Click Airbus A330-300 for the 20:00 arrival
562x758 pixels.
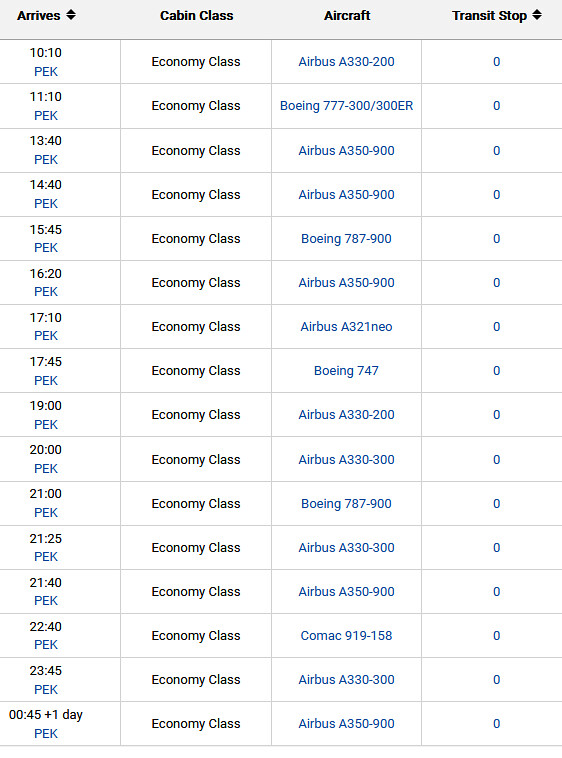point(346,460)
